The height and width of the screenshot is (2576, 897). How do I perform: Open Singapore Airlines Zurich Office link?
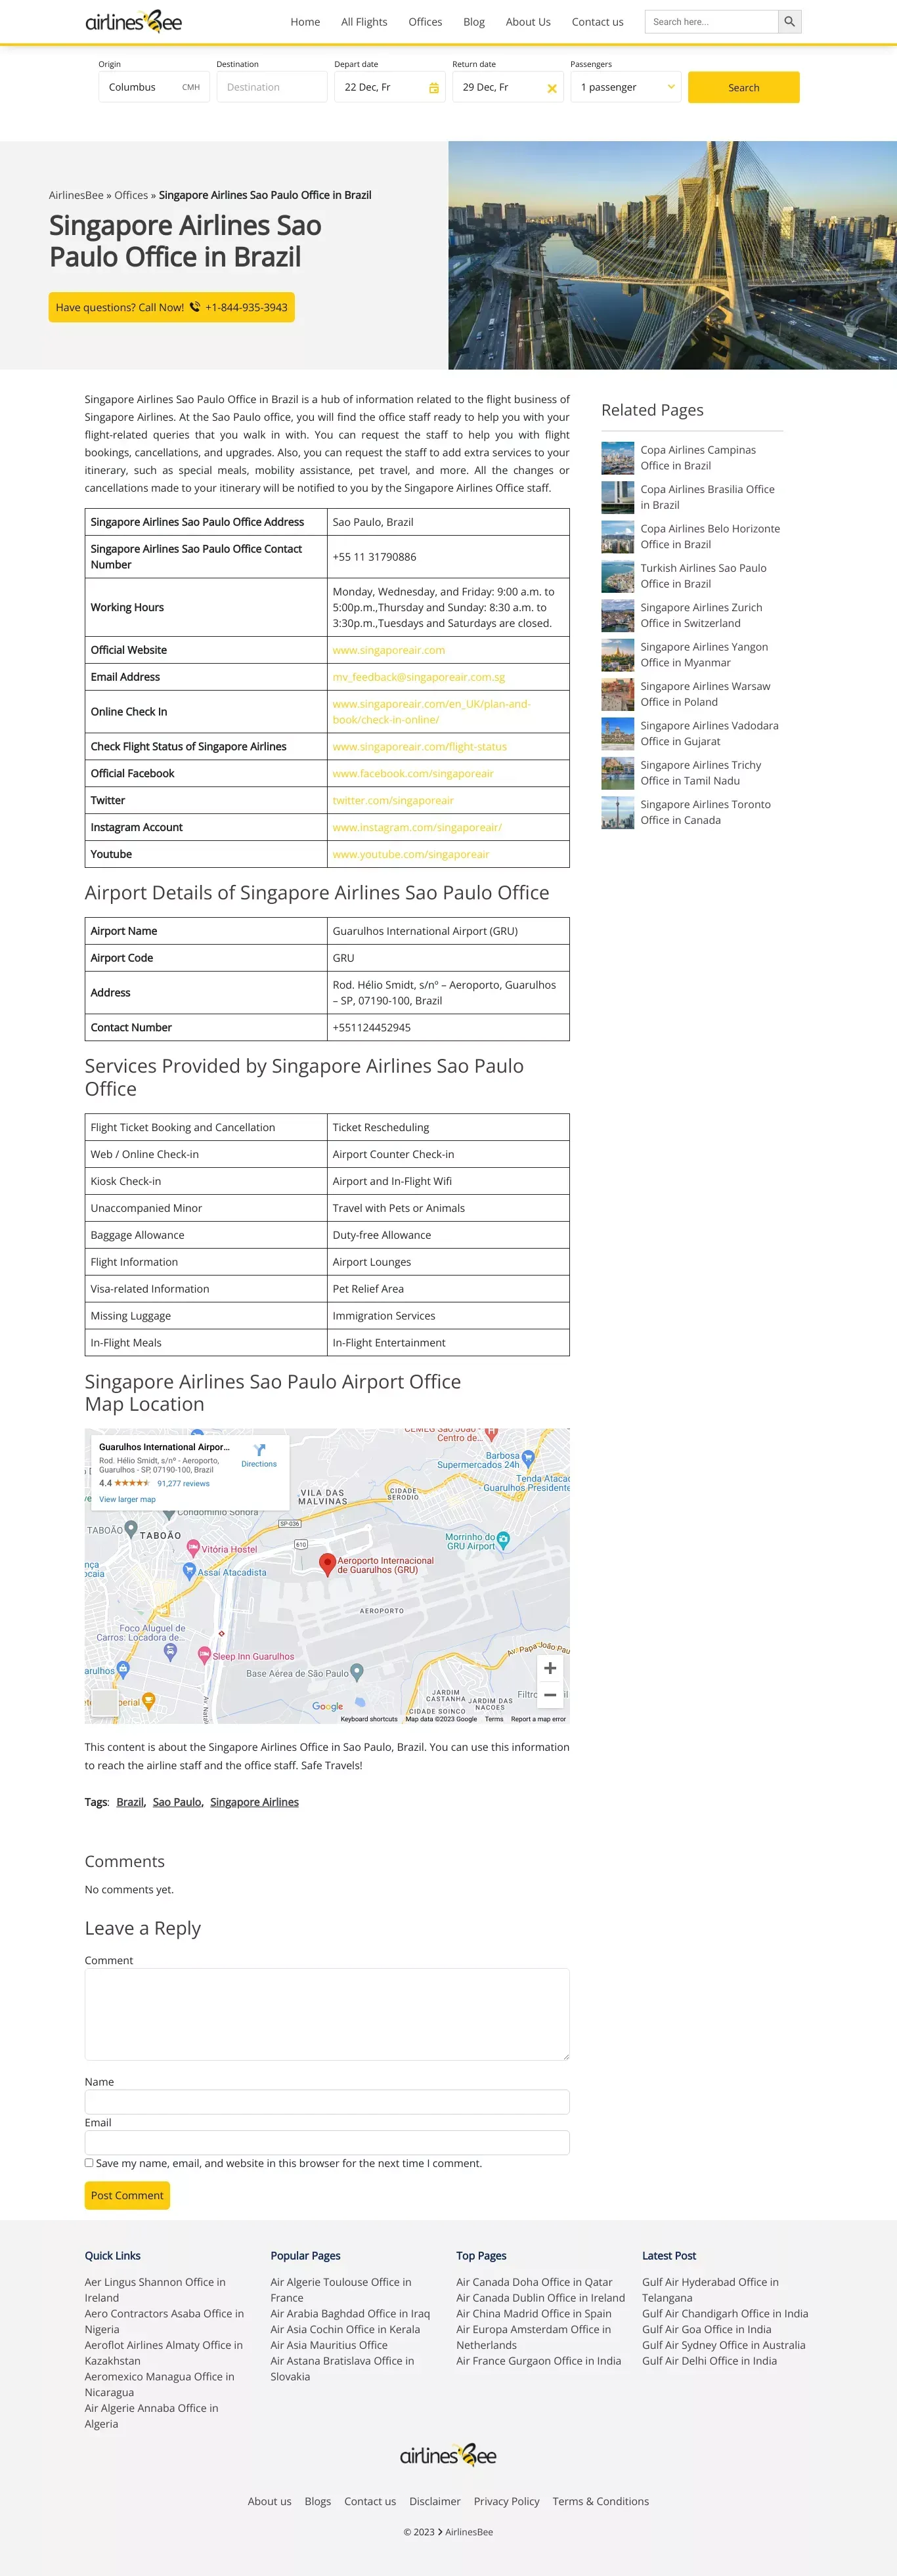click(x=701, y=615)
